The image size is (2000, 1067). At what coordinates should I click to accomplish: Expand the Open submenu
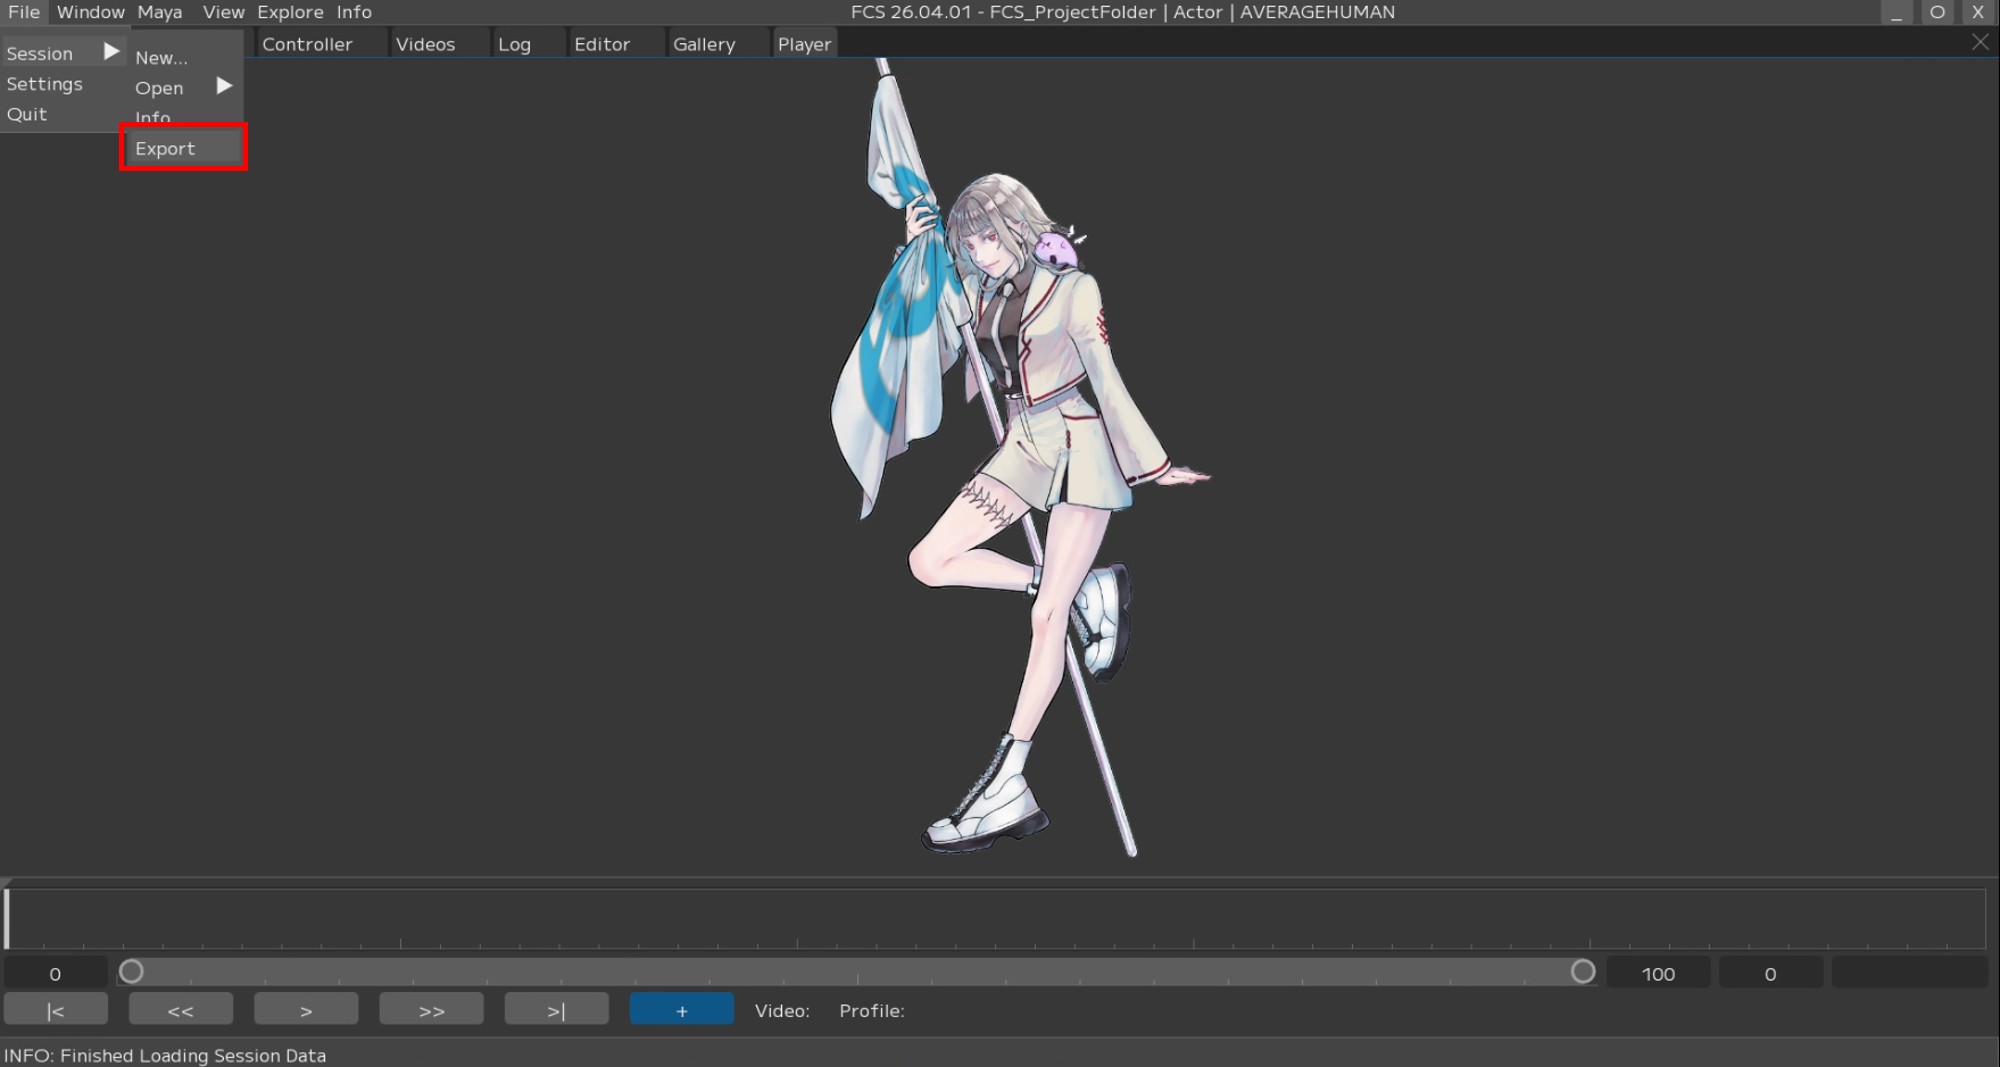pos(182,88)
